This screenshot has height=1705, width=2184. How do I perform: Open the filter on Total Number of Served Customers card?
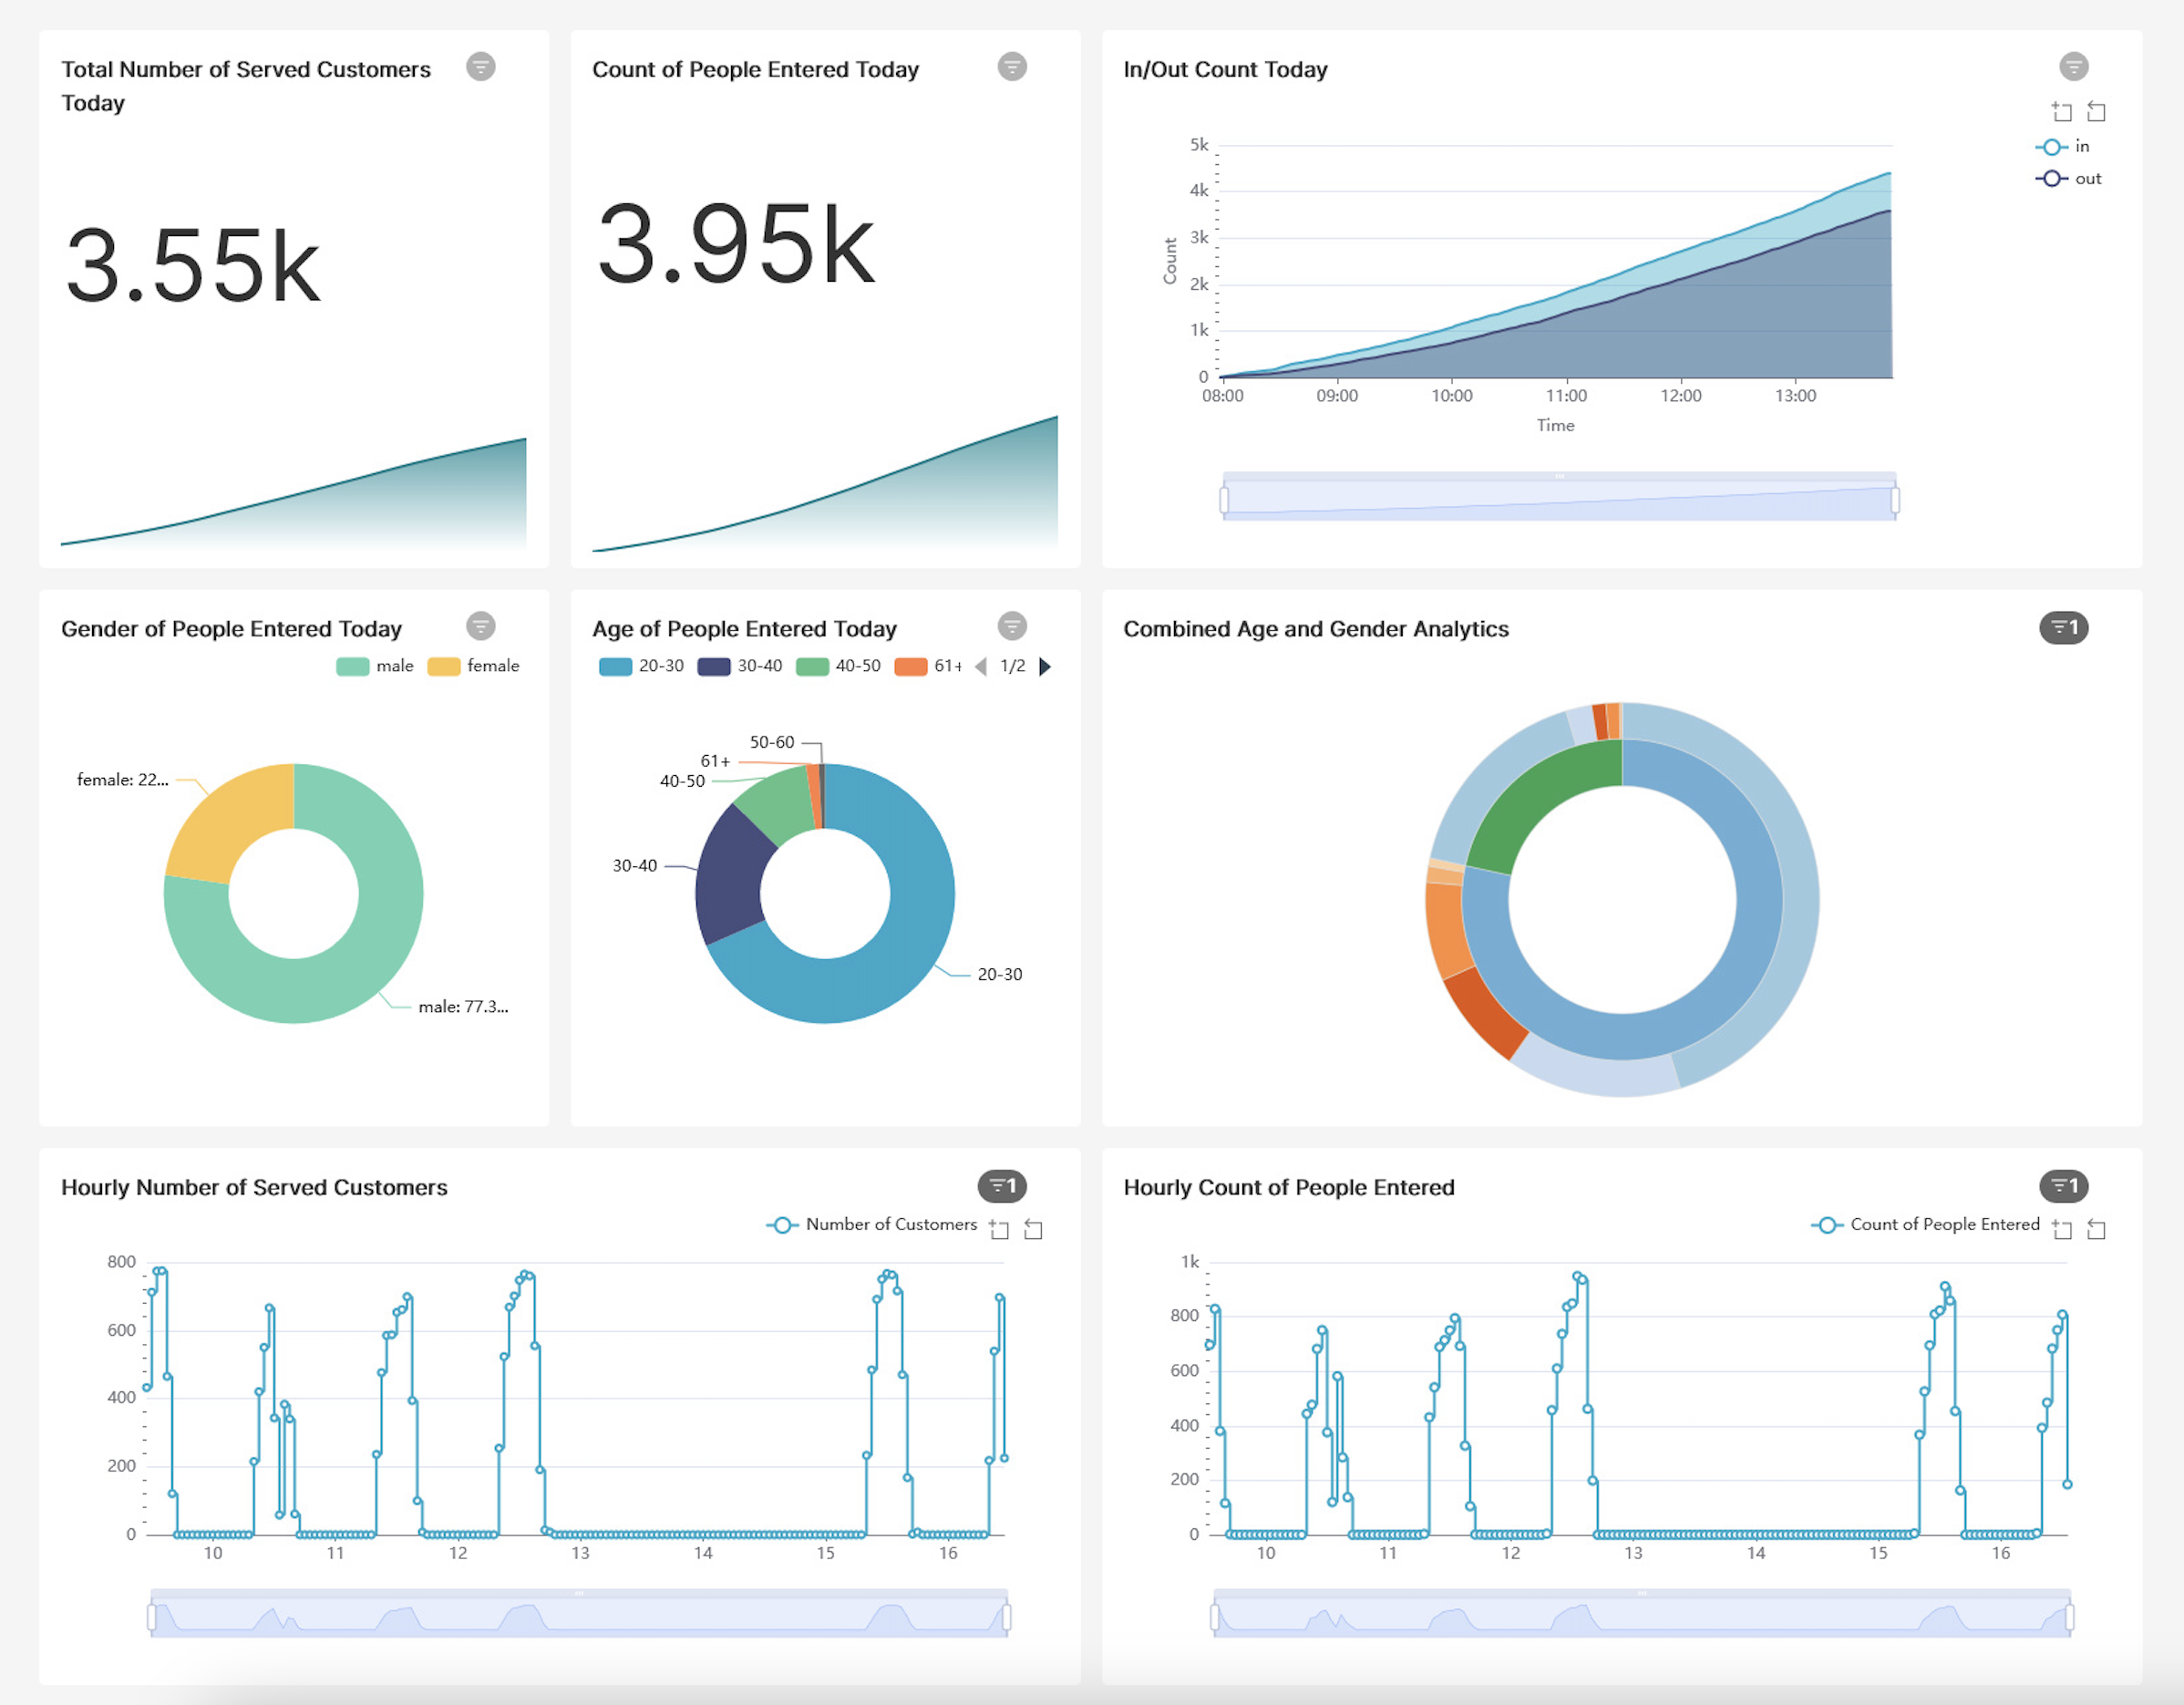tap(482, 67)
